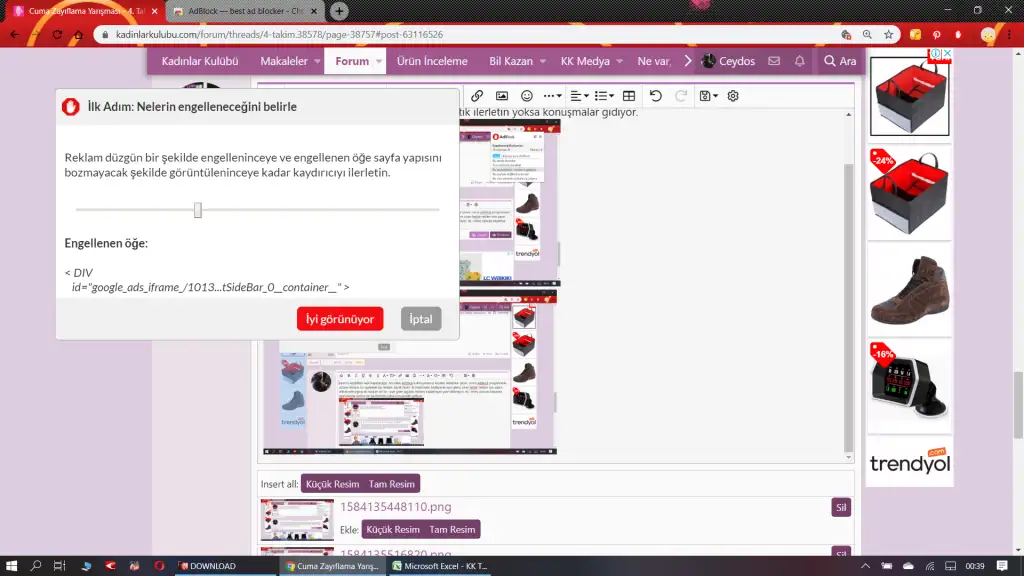This screenshot has height=576, width=1024.
Task: Open editor settings gear icon
Action: pyautogui.click(x=733, y=96)
